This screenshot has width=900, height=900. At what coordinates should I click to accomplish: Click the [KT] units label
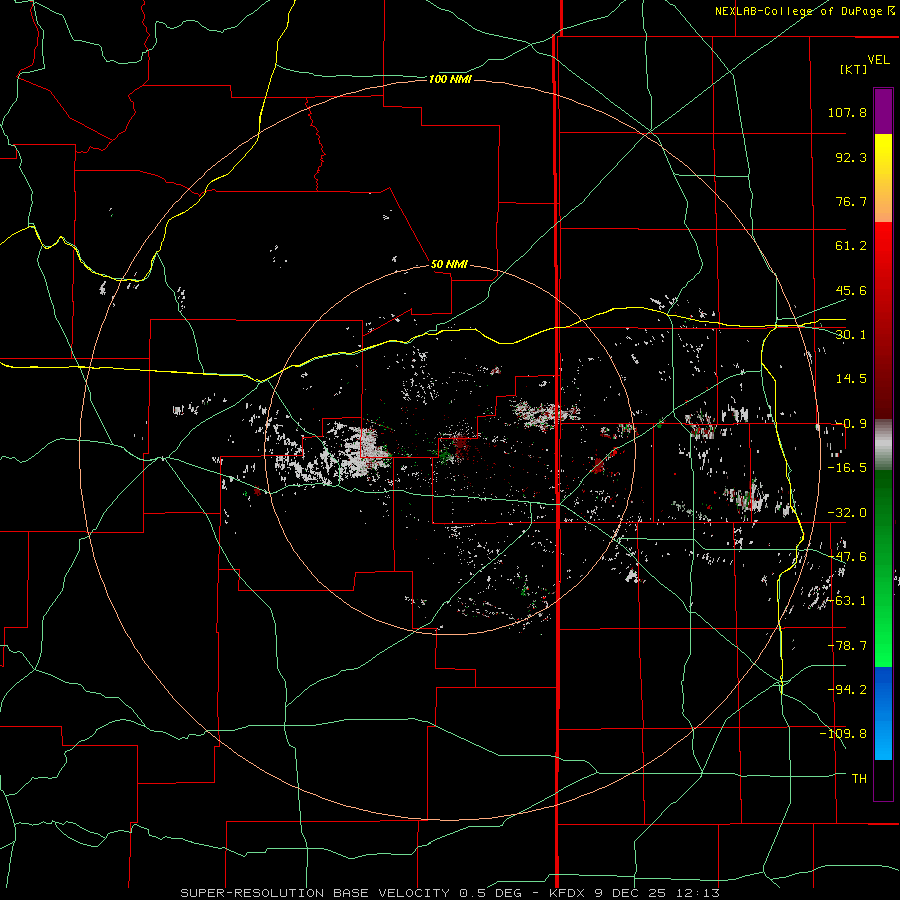tap(854, 69)
